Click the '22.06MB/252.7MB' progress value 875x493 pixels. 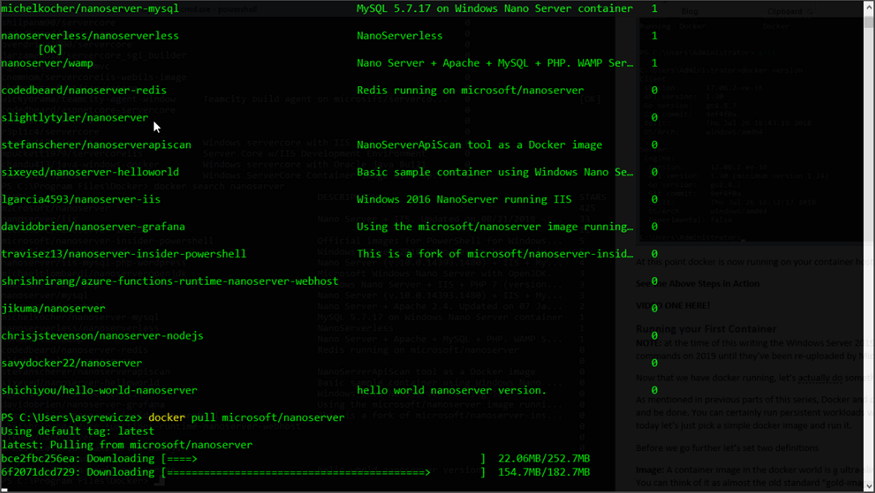pyautogui.click(x=544, y=458)
